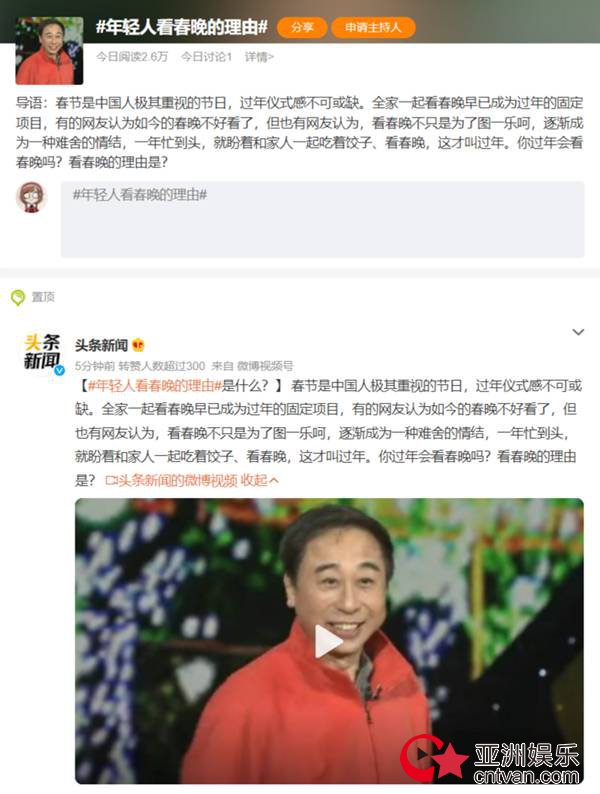Collapse the post with 收起 toggle

(260, 480)
